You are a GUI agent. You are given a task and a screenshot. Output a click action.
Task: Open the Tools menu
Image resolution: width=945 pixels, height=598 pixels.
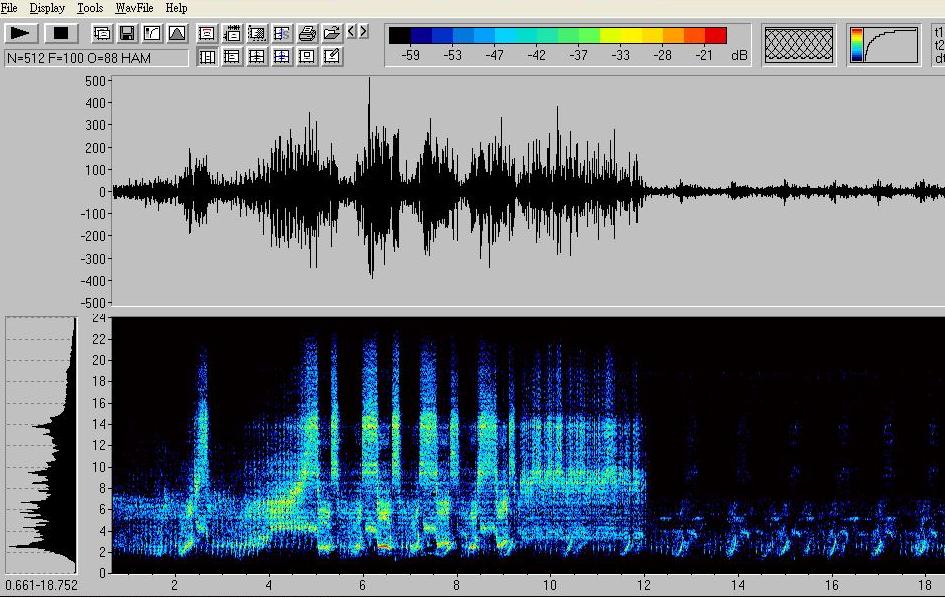(90, 8)
